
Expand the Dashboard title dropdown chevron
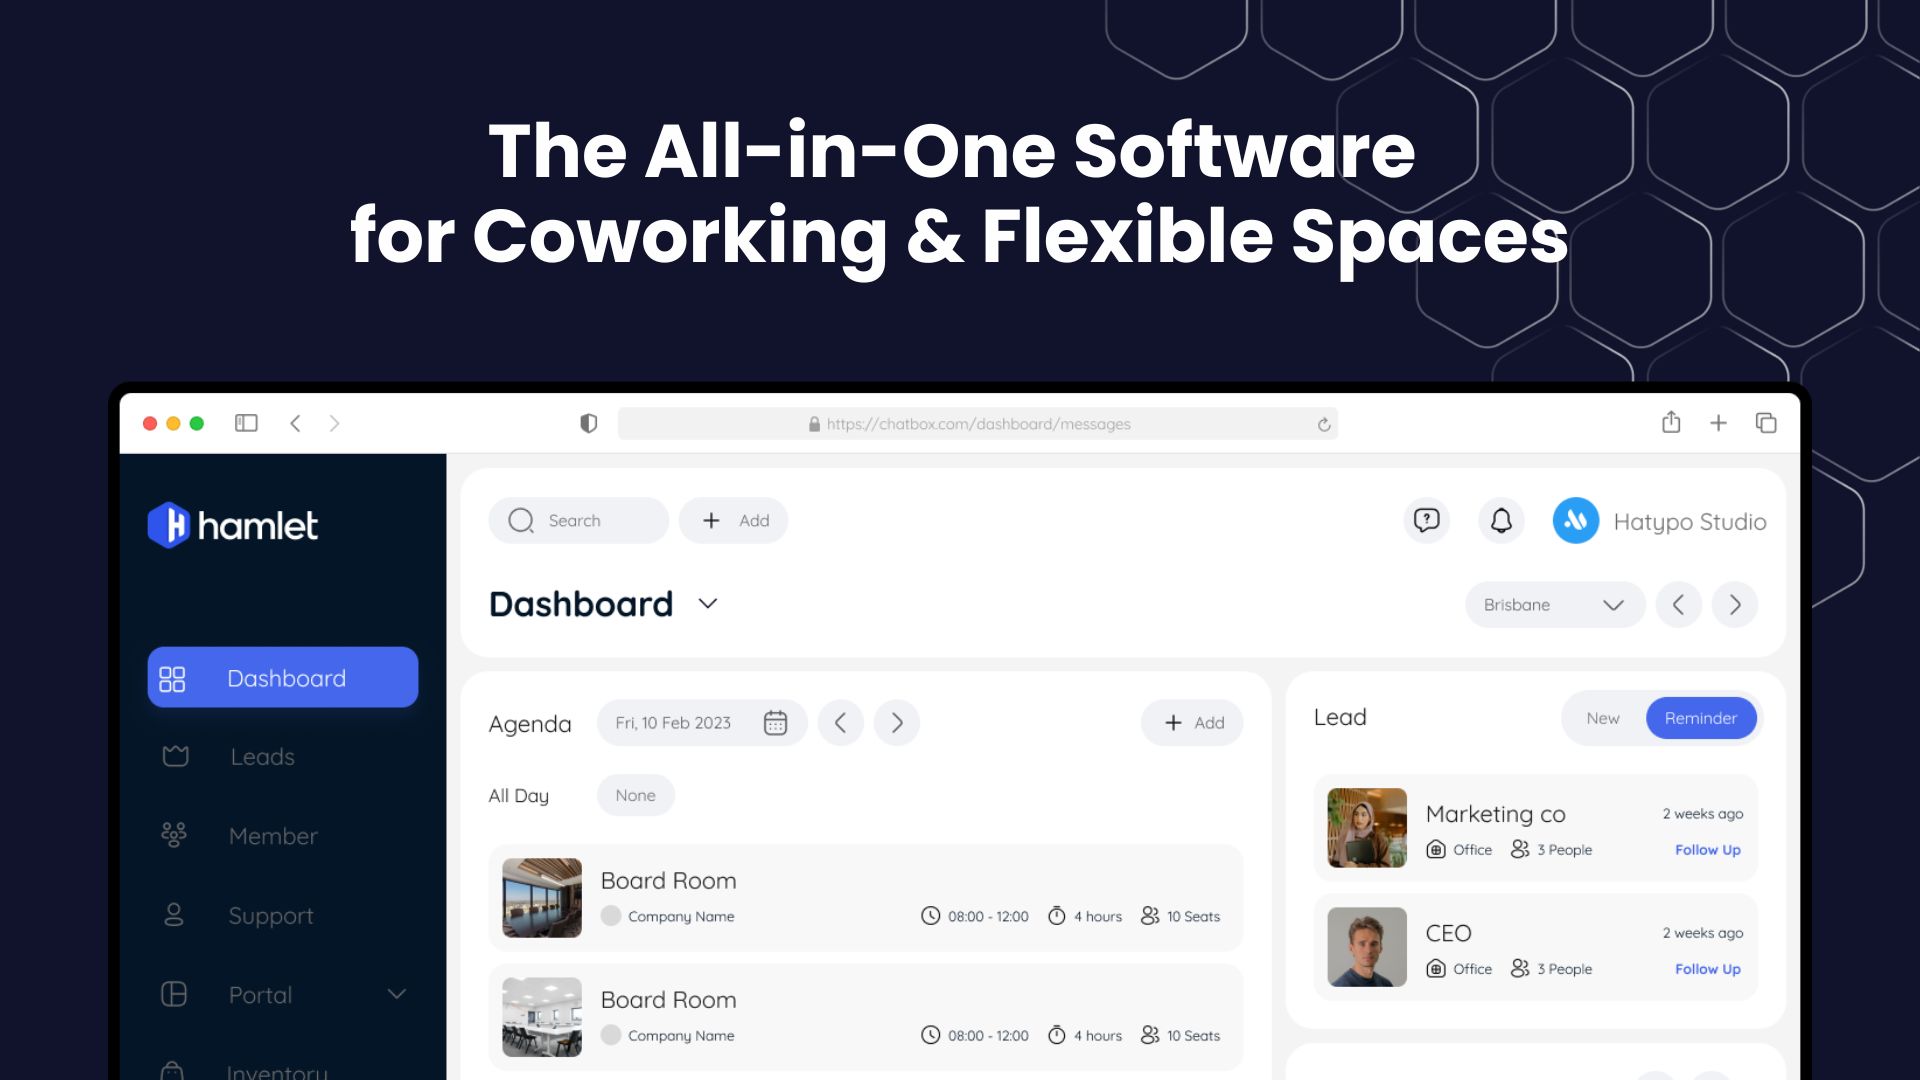click(708, 604)
